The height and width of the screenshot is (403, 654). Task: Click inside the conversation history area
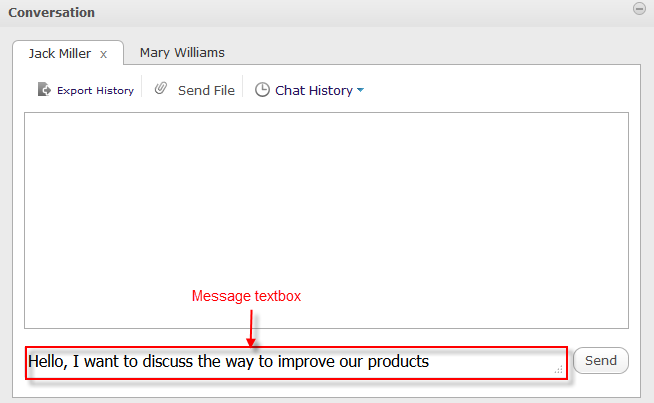[326, 220]
